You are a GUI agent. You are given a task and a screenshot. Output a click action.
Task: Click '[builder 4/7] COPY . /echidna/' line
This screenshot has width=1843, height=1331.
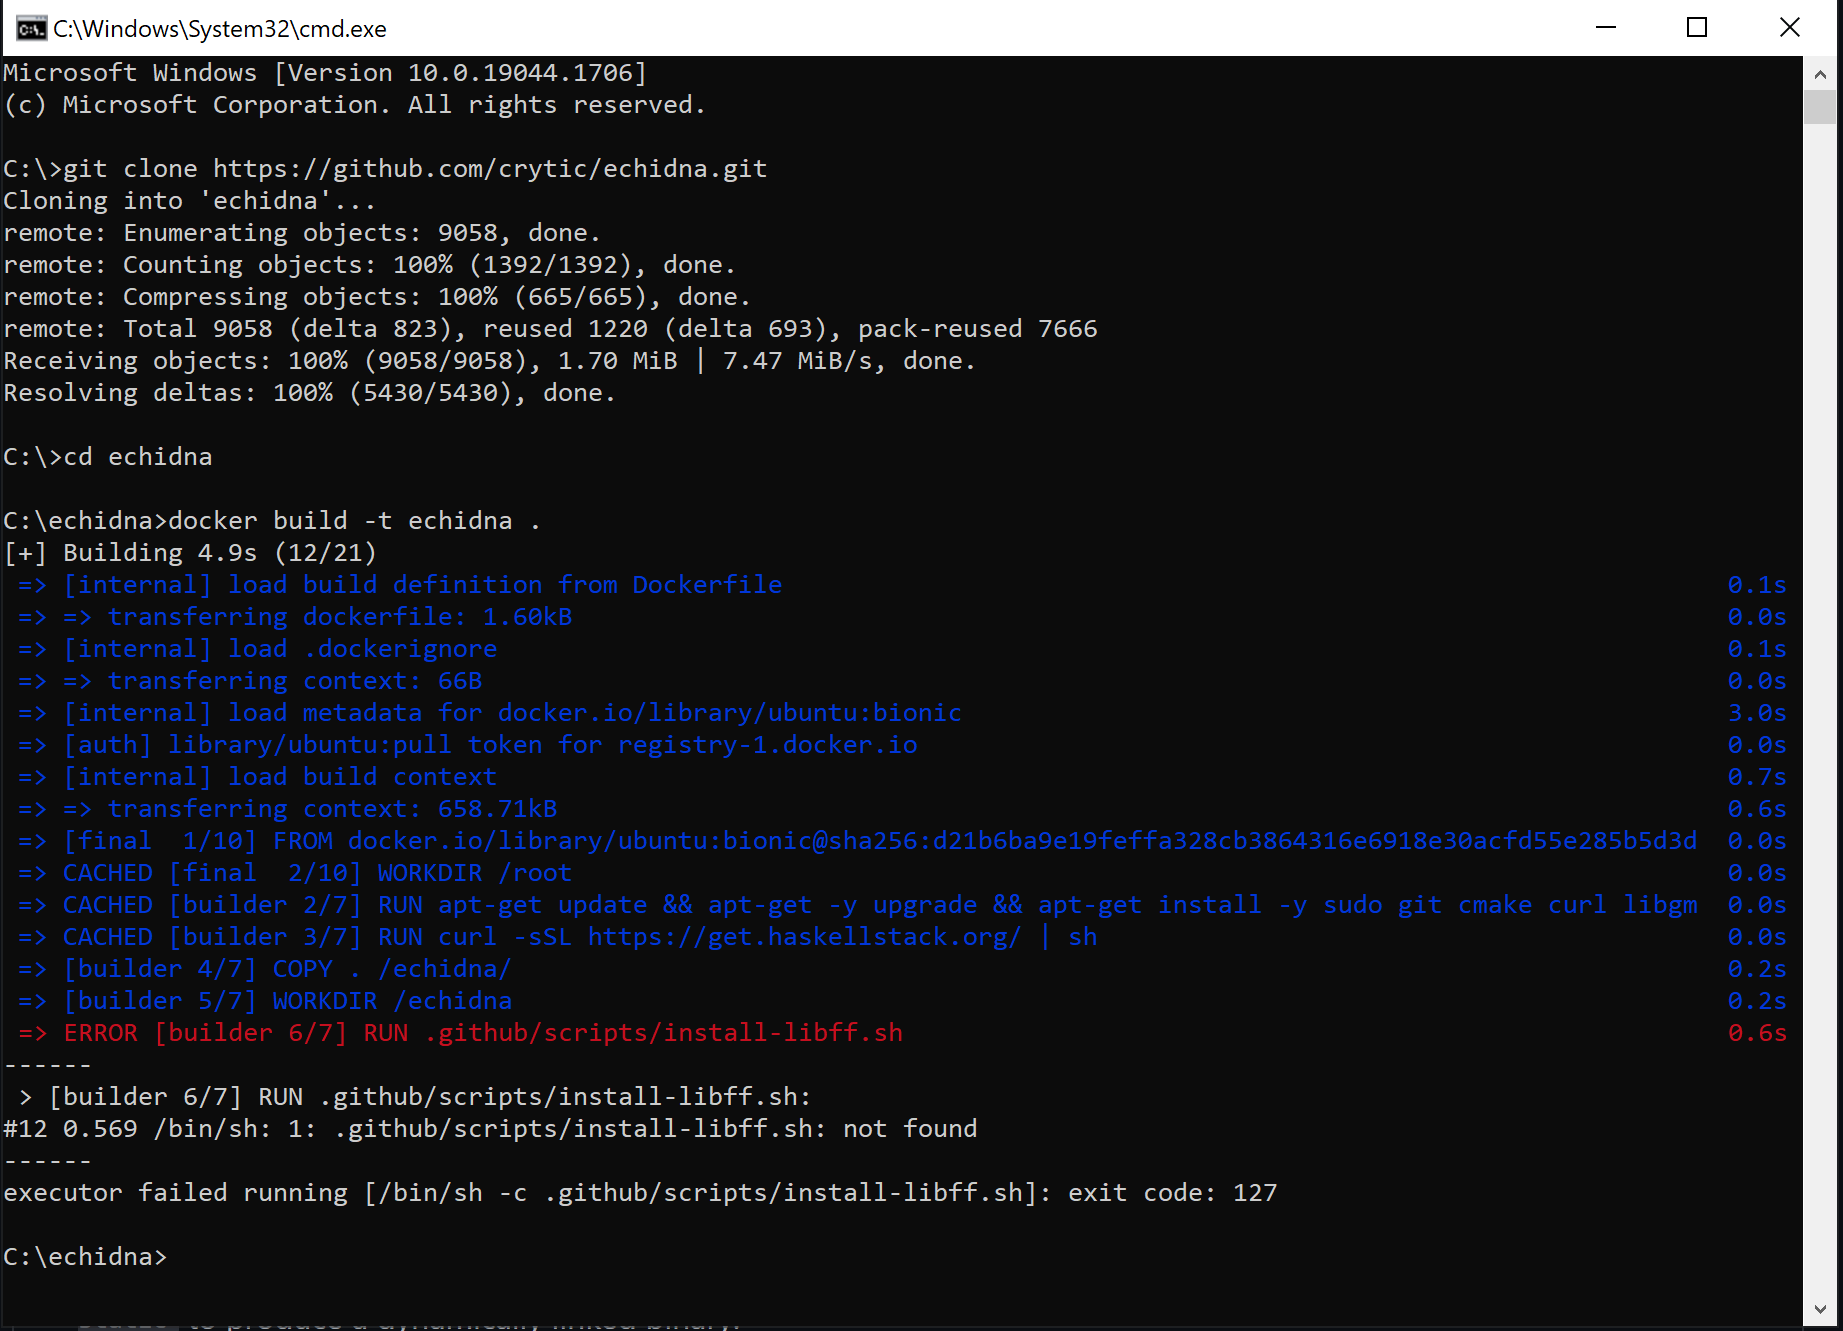[x=265, y=969]
